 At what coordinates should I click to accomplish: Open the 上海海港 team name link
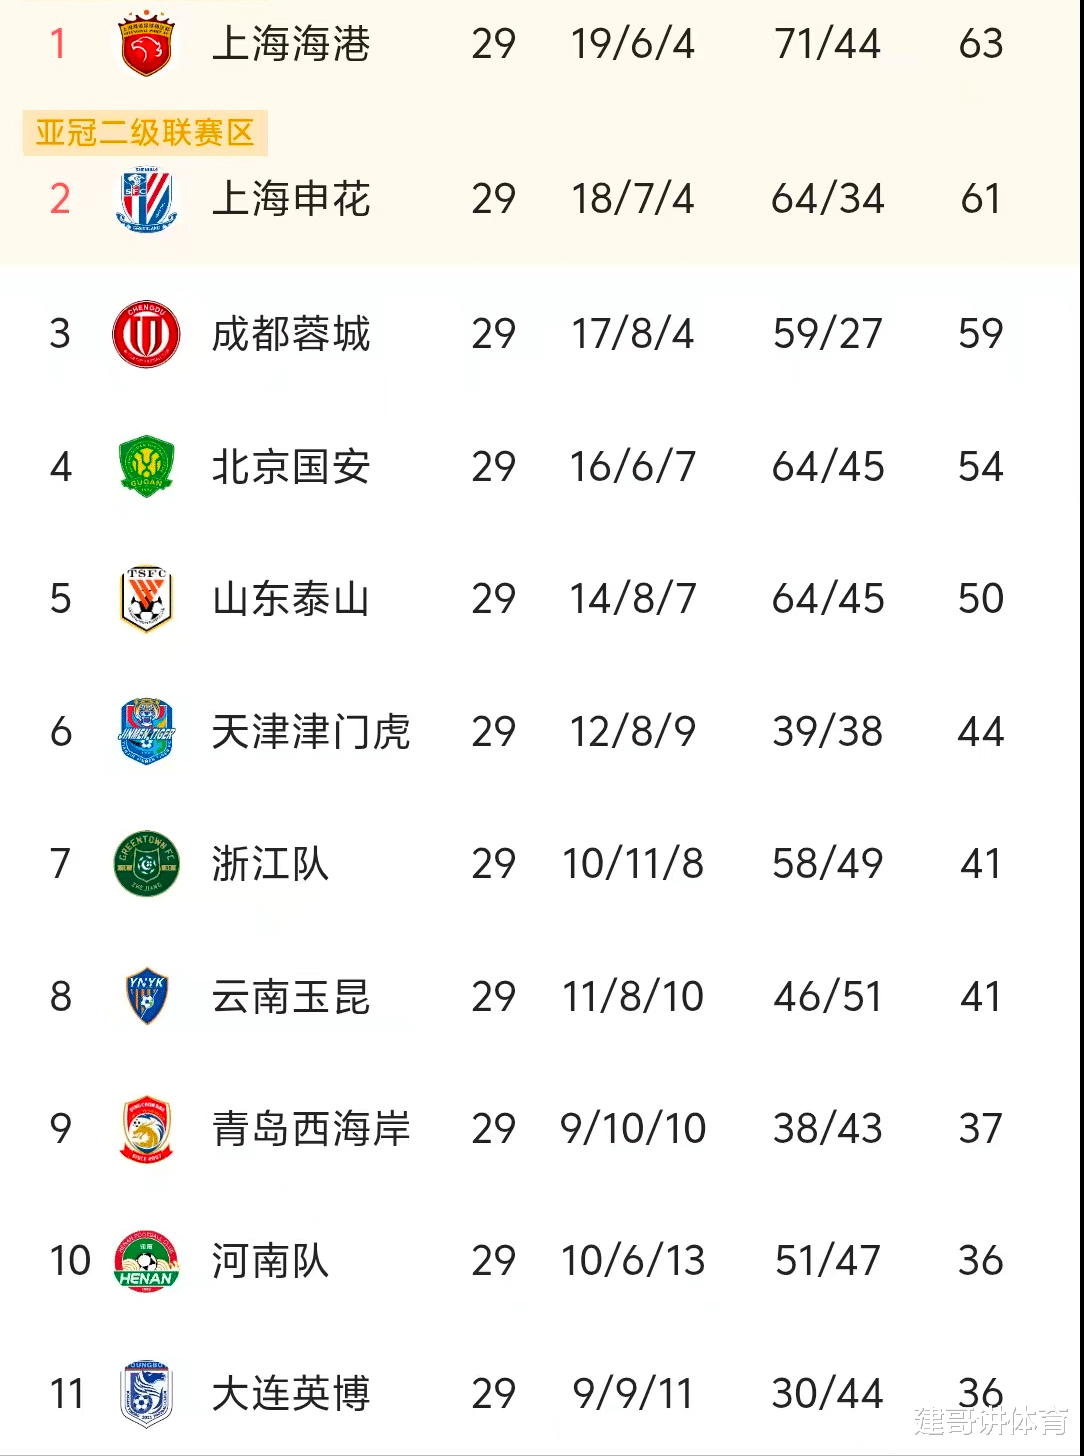click(x=291, y=44)
